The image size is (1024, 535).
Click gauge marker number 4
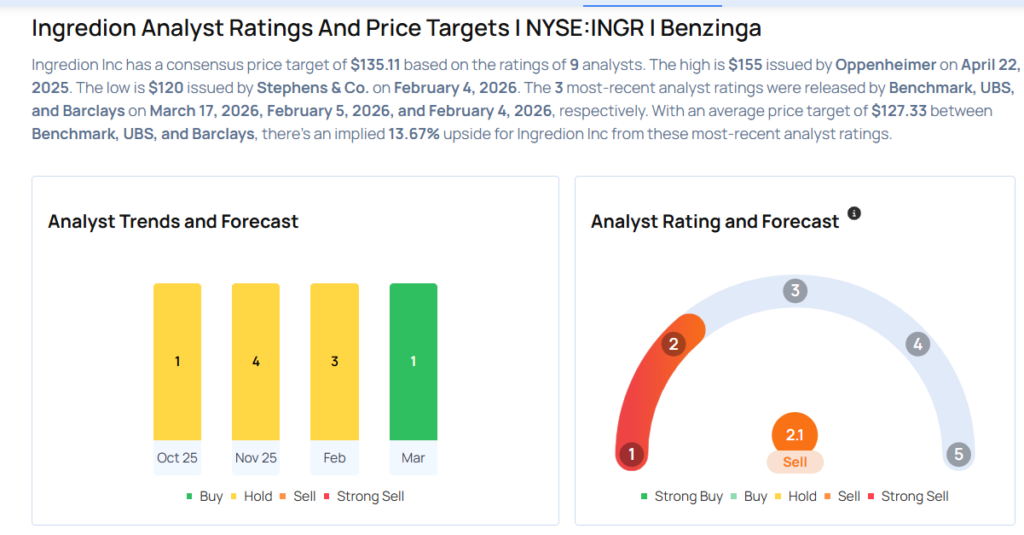click(917, 344)
